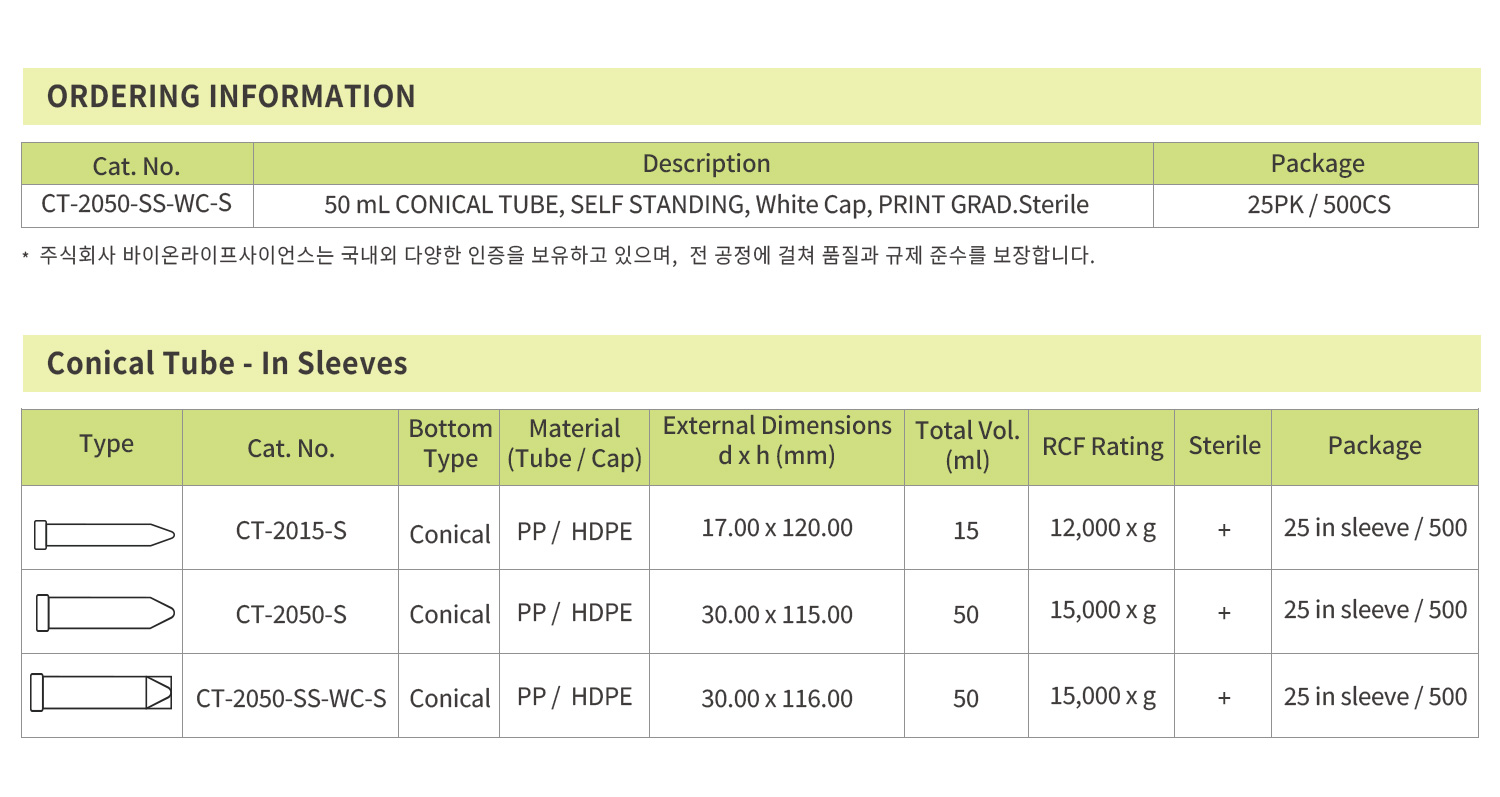1500x797 pixels.
Task: Select CT-2050-S catalog number cell
Action: click(291, 614)
